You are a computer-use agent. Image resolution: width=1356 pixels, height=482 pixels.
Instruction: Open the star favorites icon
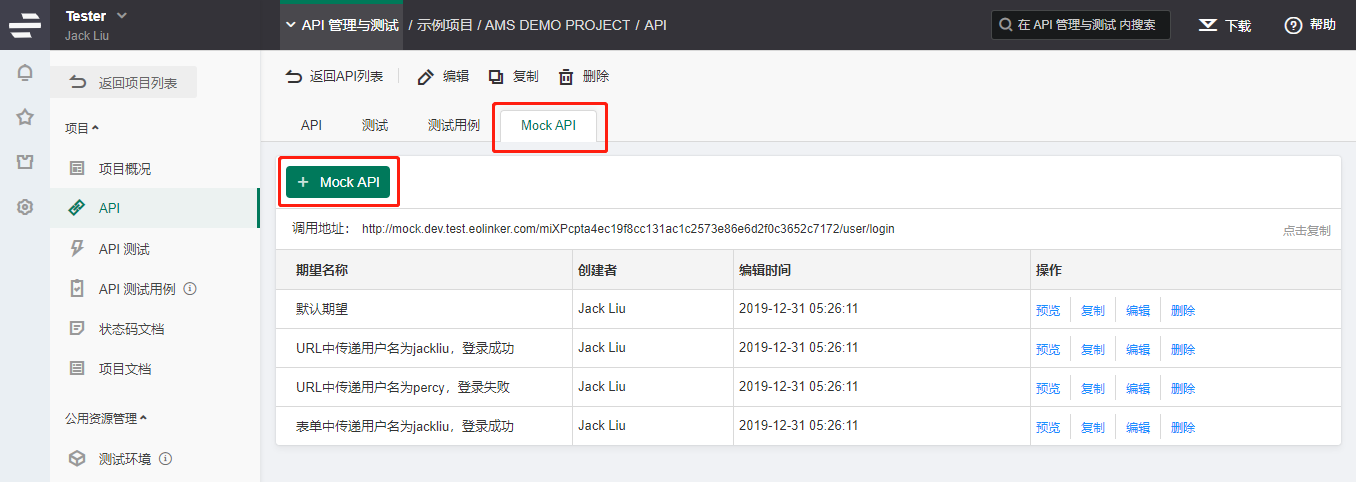click(25, 117)
